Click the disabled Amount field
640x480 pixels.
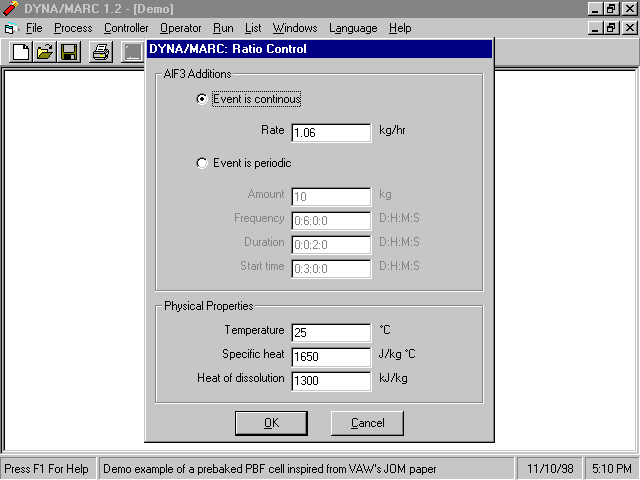tap(331, 197)
